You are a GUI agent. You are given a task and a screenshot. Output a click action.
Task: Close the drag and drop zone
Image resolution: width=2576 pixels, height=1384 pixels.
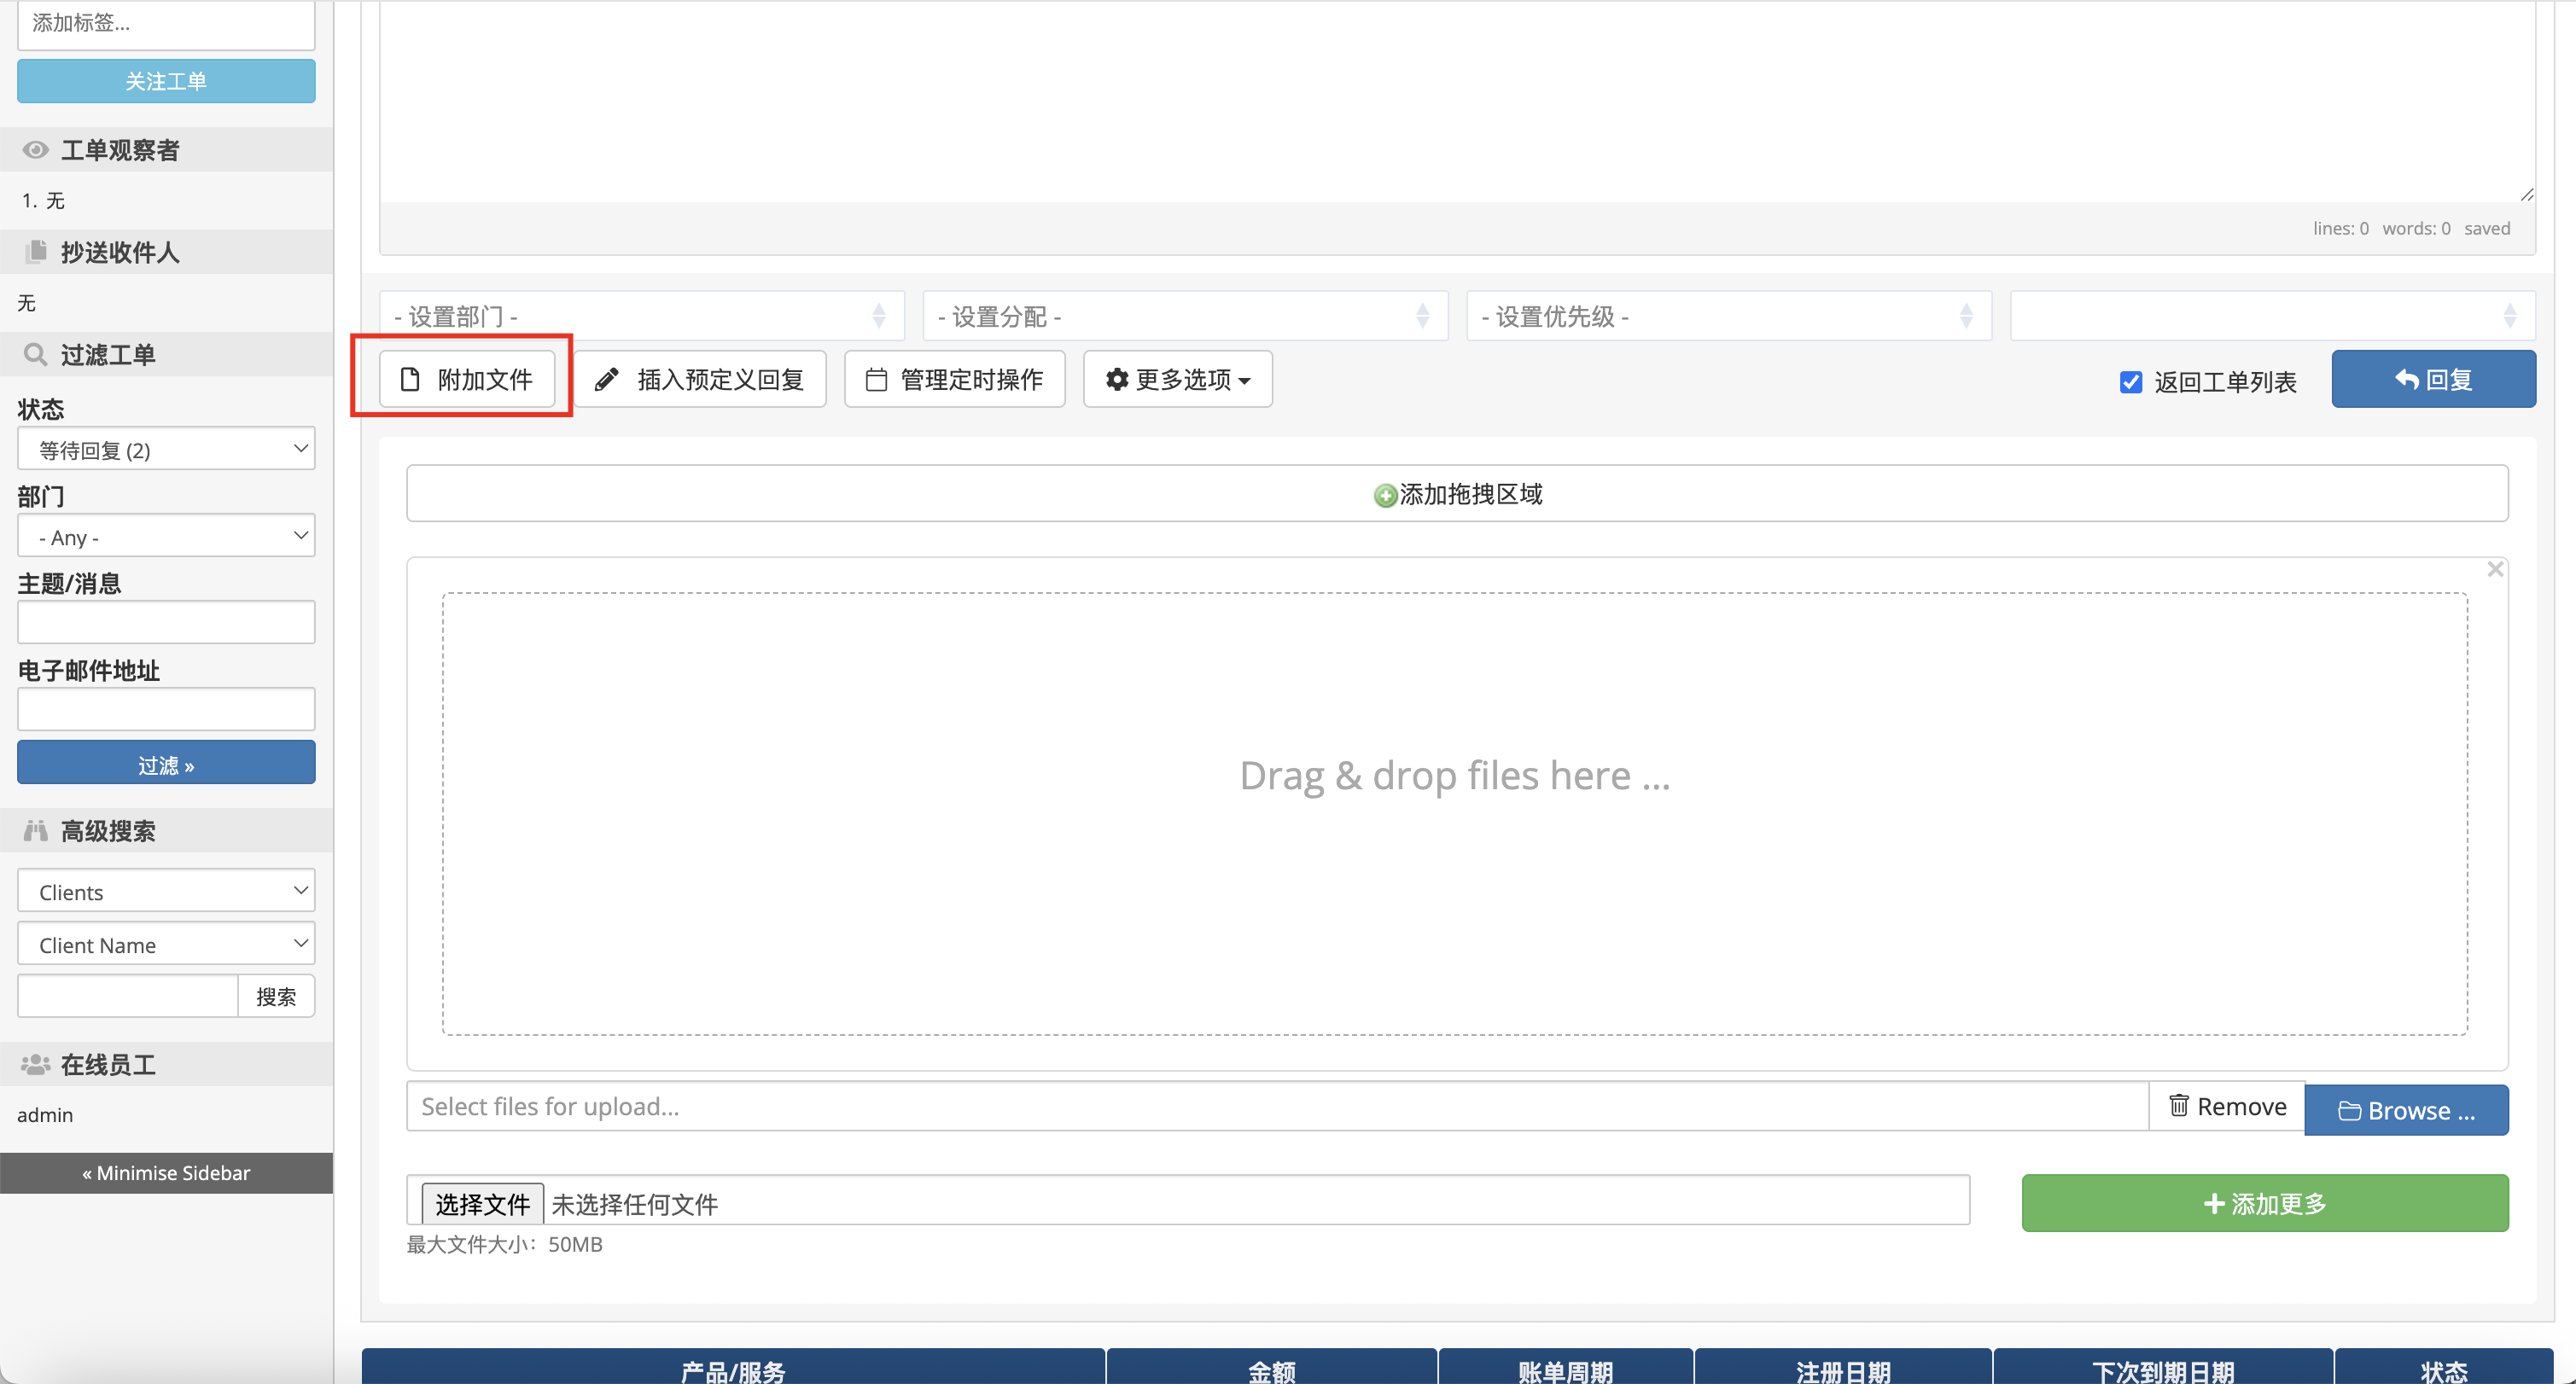pyautogui.click(x=2495, y=569)
